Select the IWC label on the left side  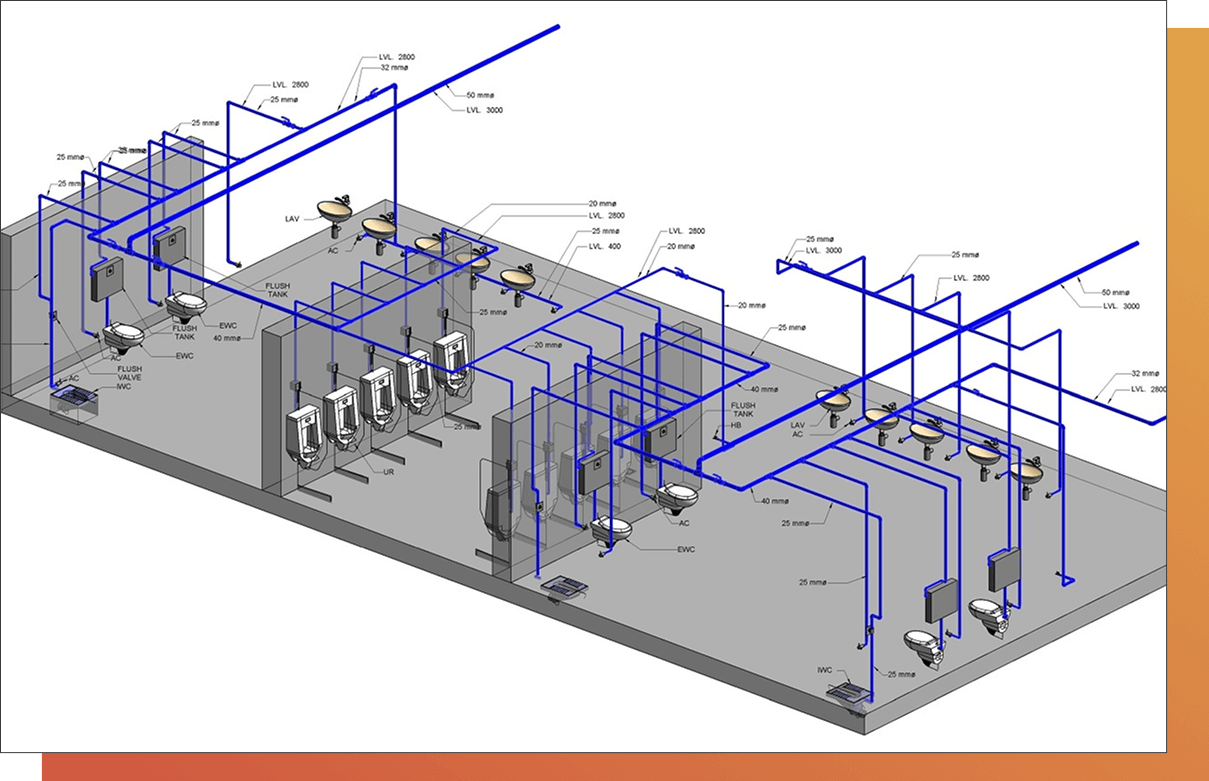click(125, 386)
